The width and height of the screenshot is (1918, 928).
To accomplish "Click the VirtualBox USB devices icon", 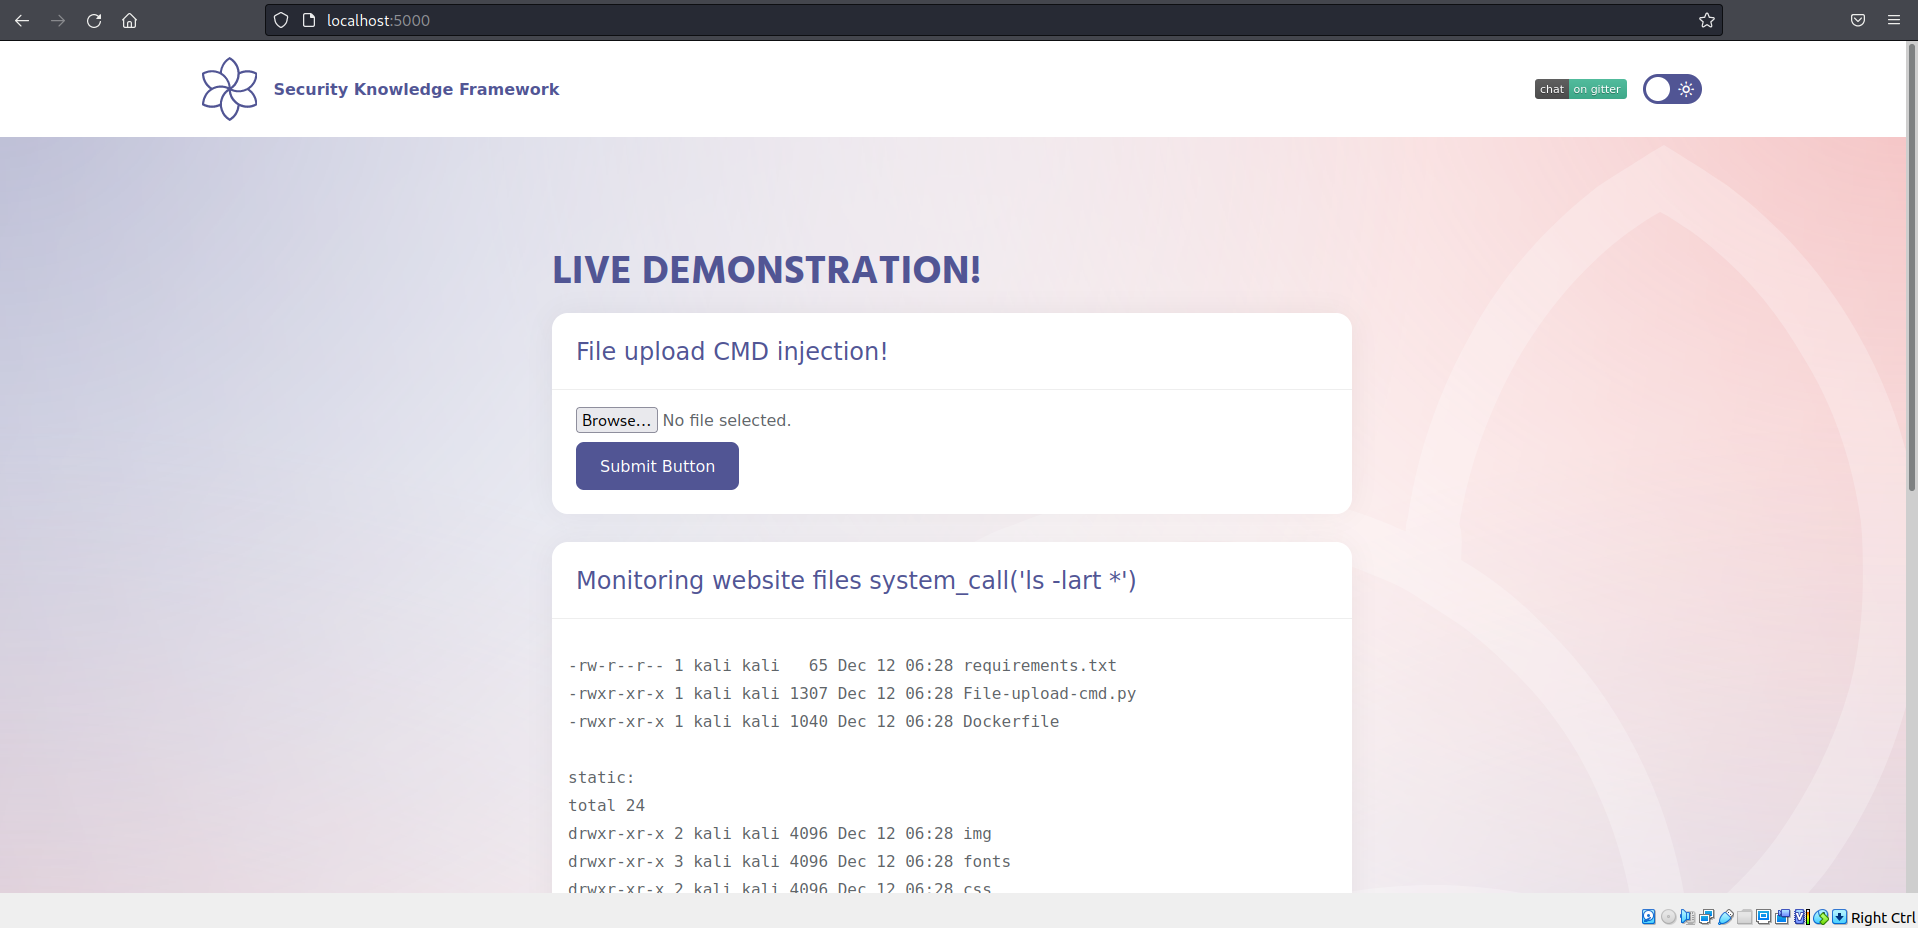I will coord(1725,917).
